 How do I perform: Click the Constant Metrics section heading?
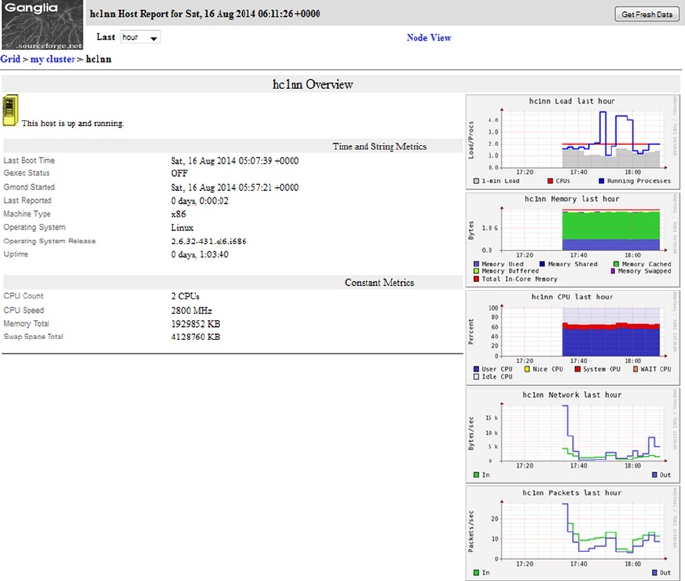click(379, 282)
